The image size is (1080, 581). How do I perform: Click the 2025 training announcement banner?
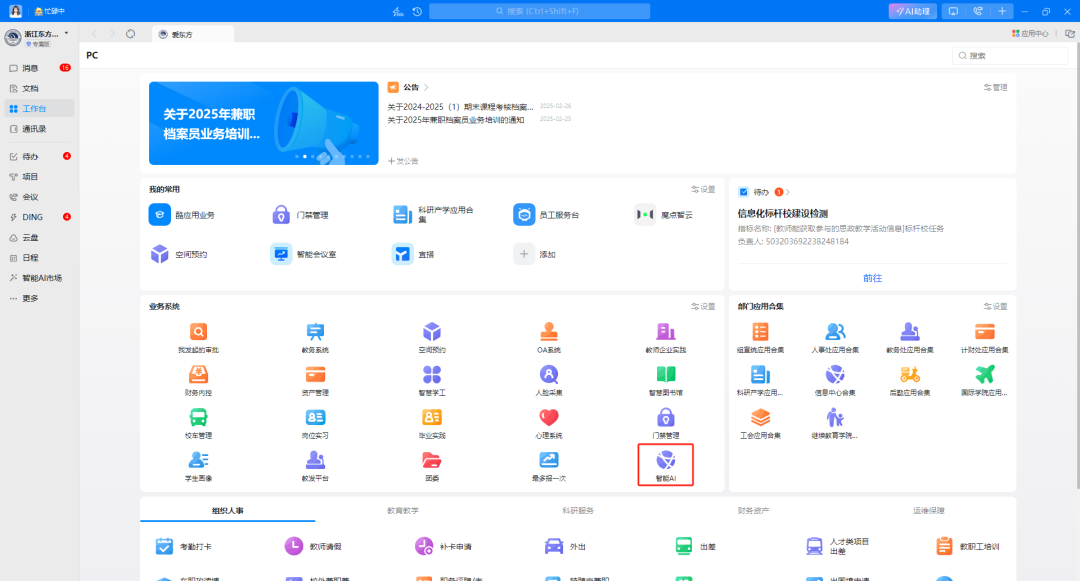(x=263, y=123)
